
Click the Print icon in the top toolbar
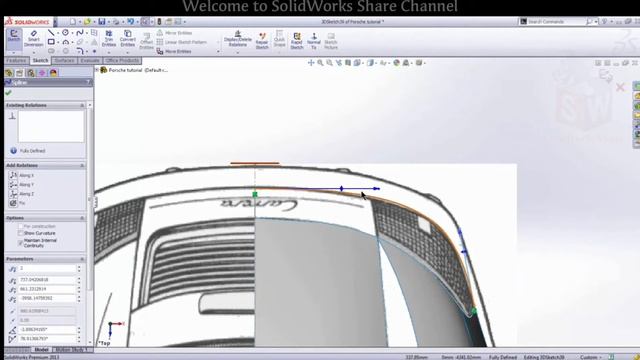pos(116,22)
